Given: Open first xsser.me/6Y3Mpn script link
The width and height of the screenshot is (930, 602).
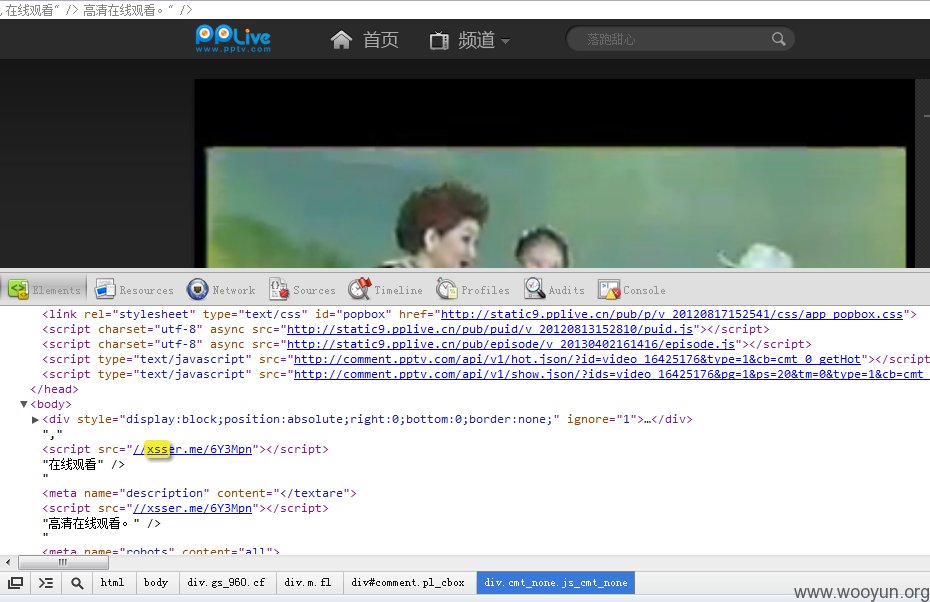Looking at the screenshot, I should (192, 449).
